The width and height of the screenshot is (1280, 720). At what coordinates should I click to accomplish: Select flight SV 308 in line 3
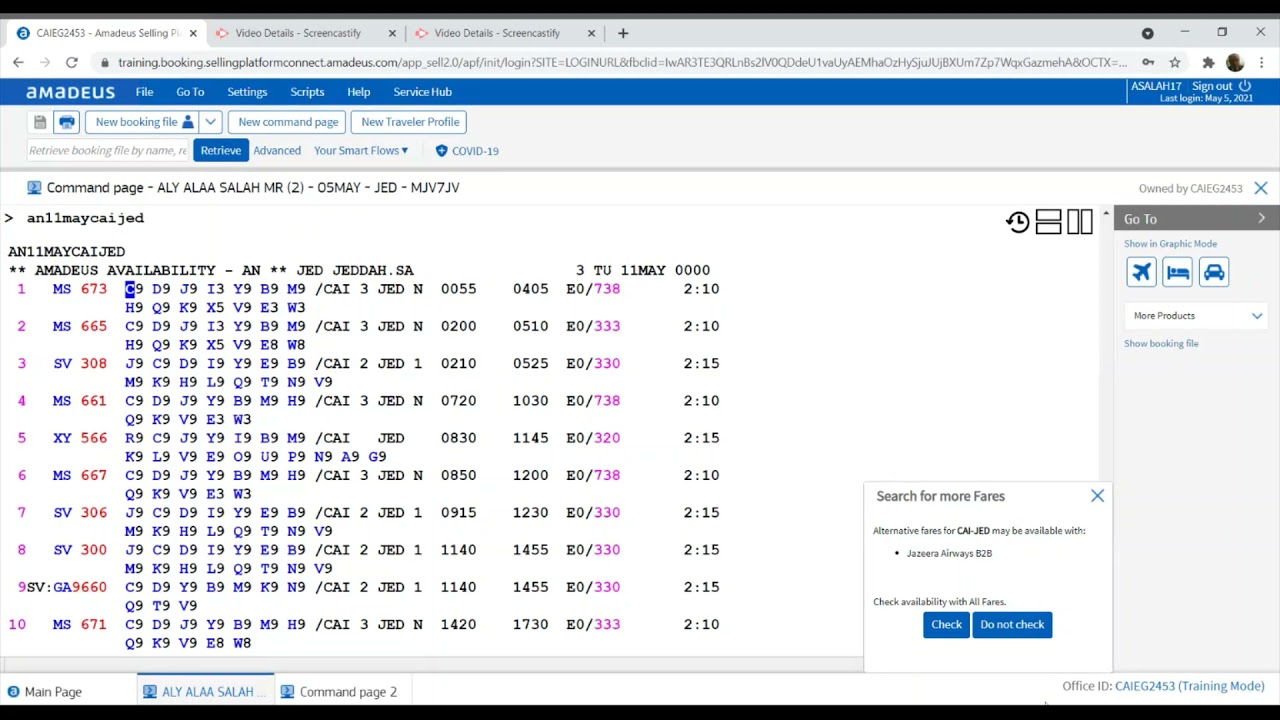click(x=80, y=364)
